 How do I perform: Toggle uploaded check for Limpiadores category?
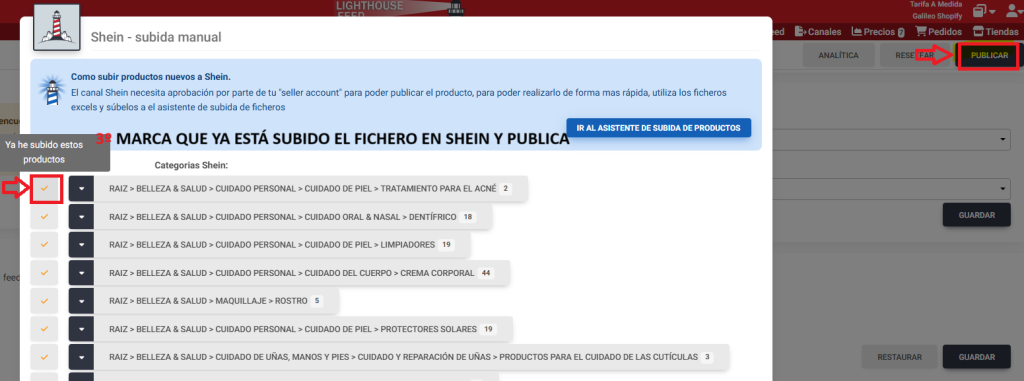tap(44, 244)
